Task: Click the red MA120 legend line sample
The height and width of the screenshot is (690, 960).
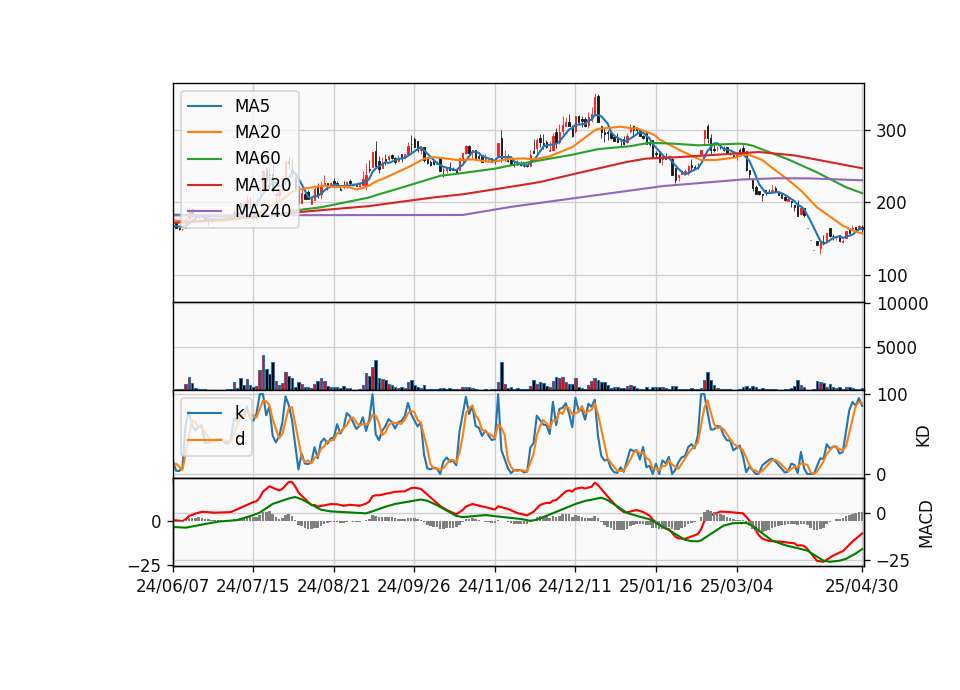Action: click(x=204, y=184)
